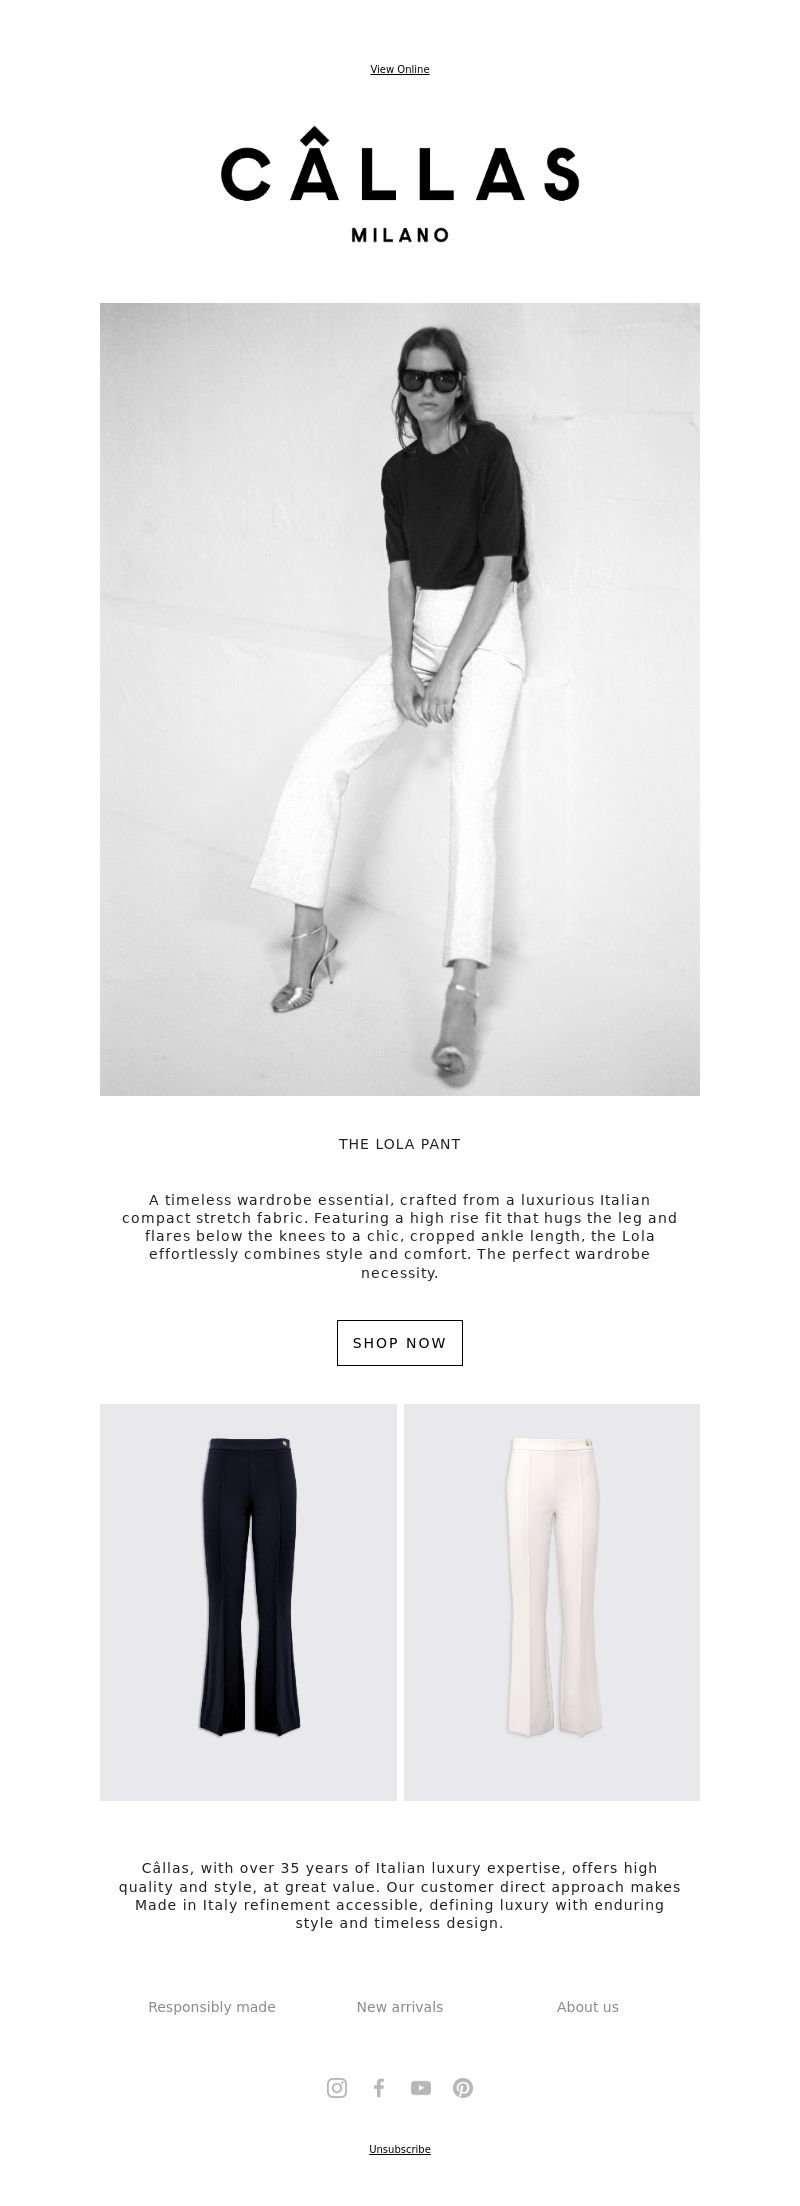The height and width of the screenshot is (2206, 800).
Task: Open the Instagram social icon
Action: [337, 2087]
